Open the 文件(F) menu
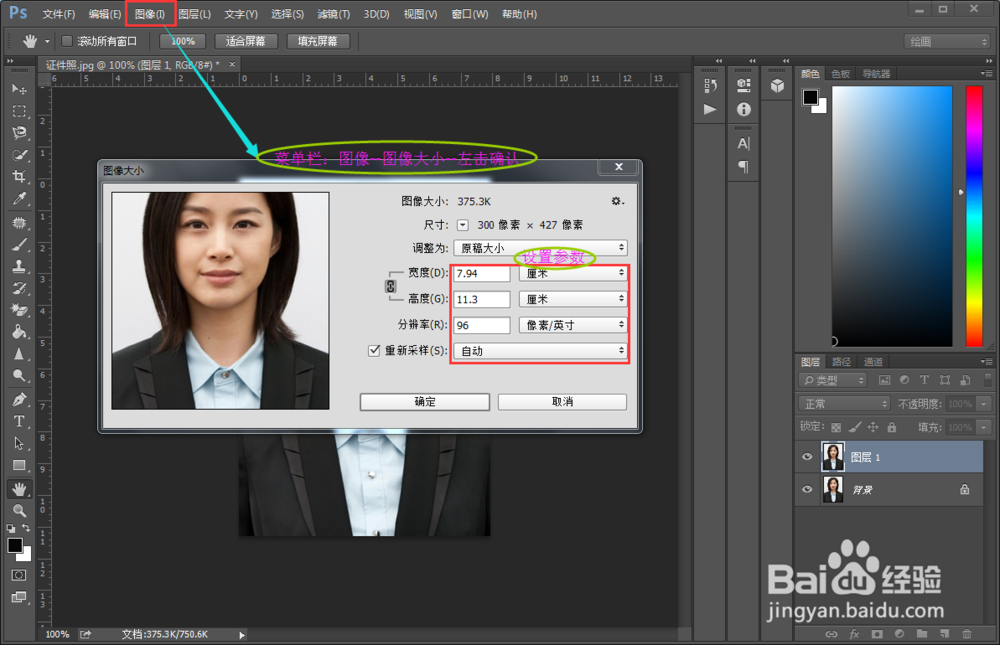1000x645 pixels. pyautogui.click(x=58, y=14)
